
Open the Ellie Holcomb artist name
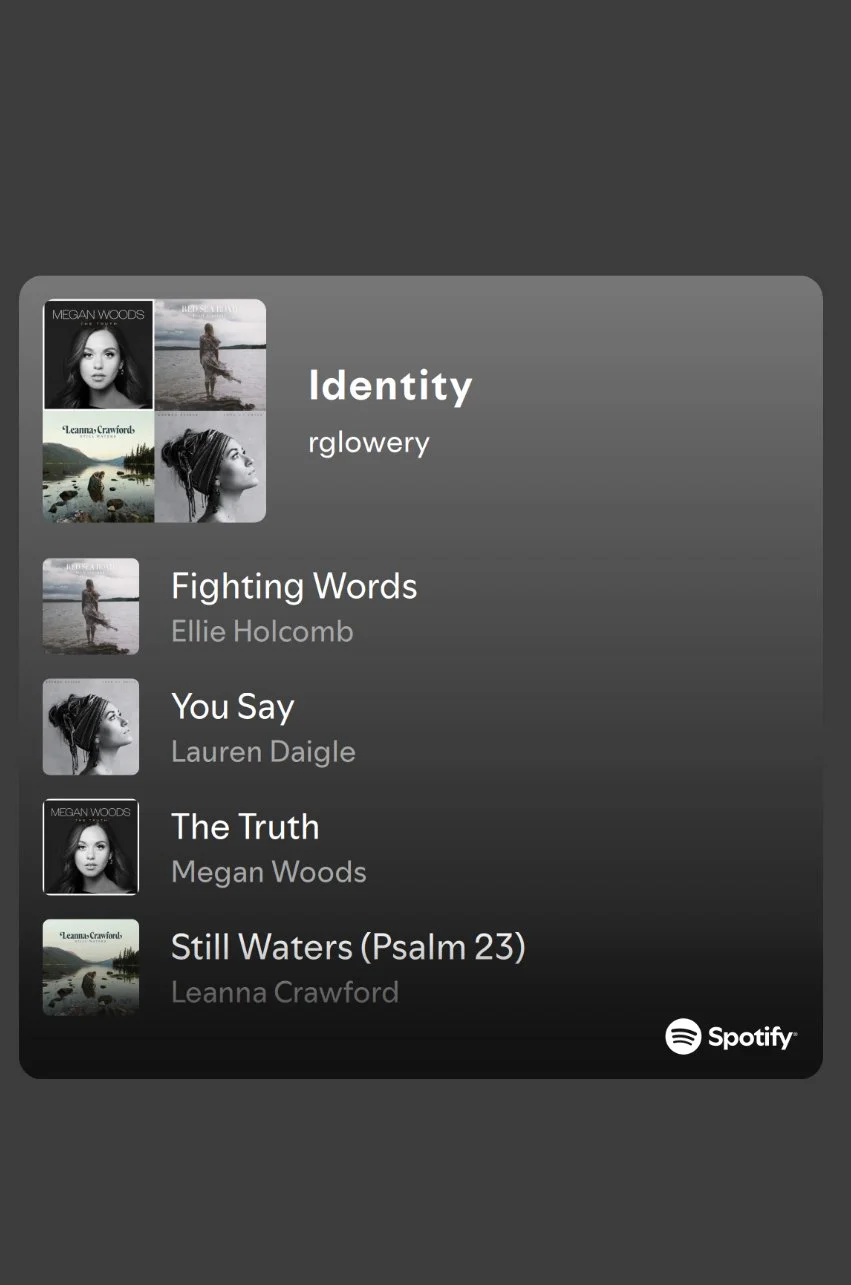click(262, 632)
